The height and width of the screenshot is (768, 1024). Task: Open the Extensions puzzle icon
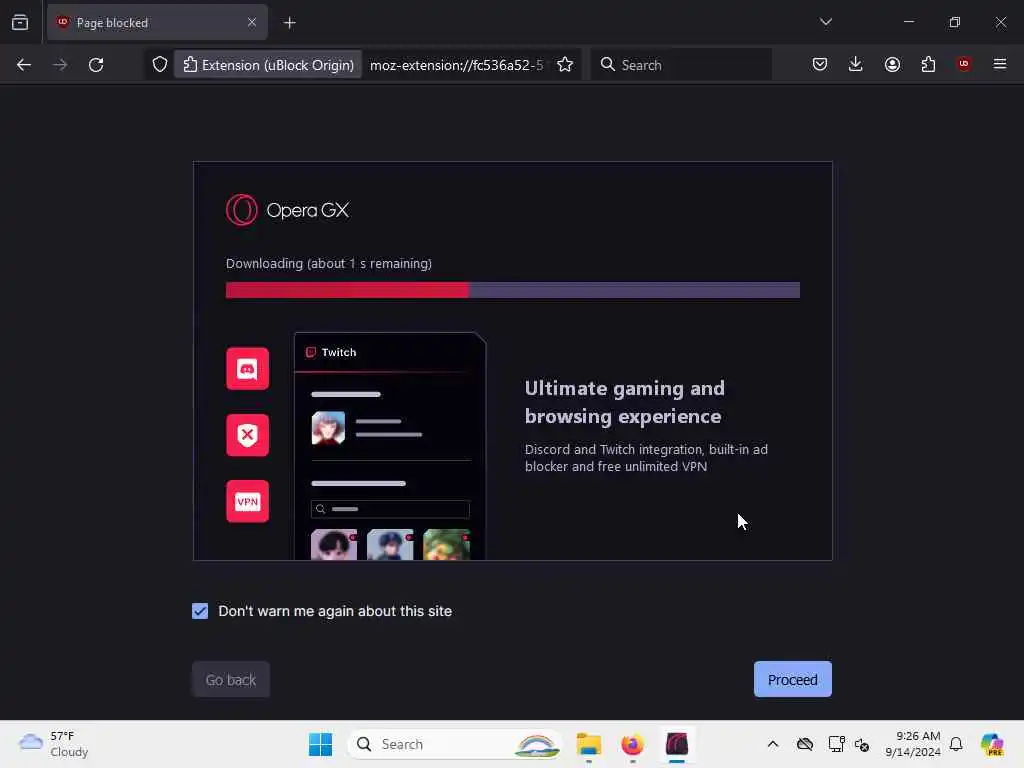coord(928,64)
